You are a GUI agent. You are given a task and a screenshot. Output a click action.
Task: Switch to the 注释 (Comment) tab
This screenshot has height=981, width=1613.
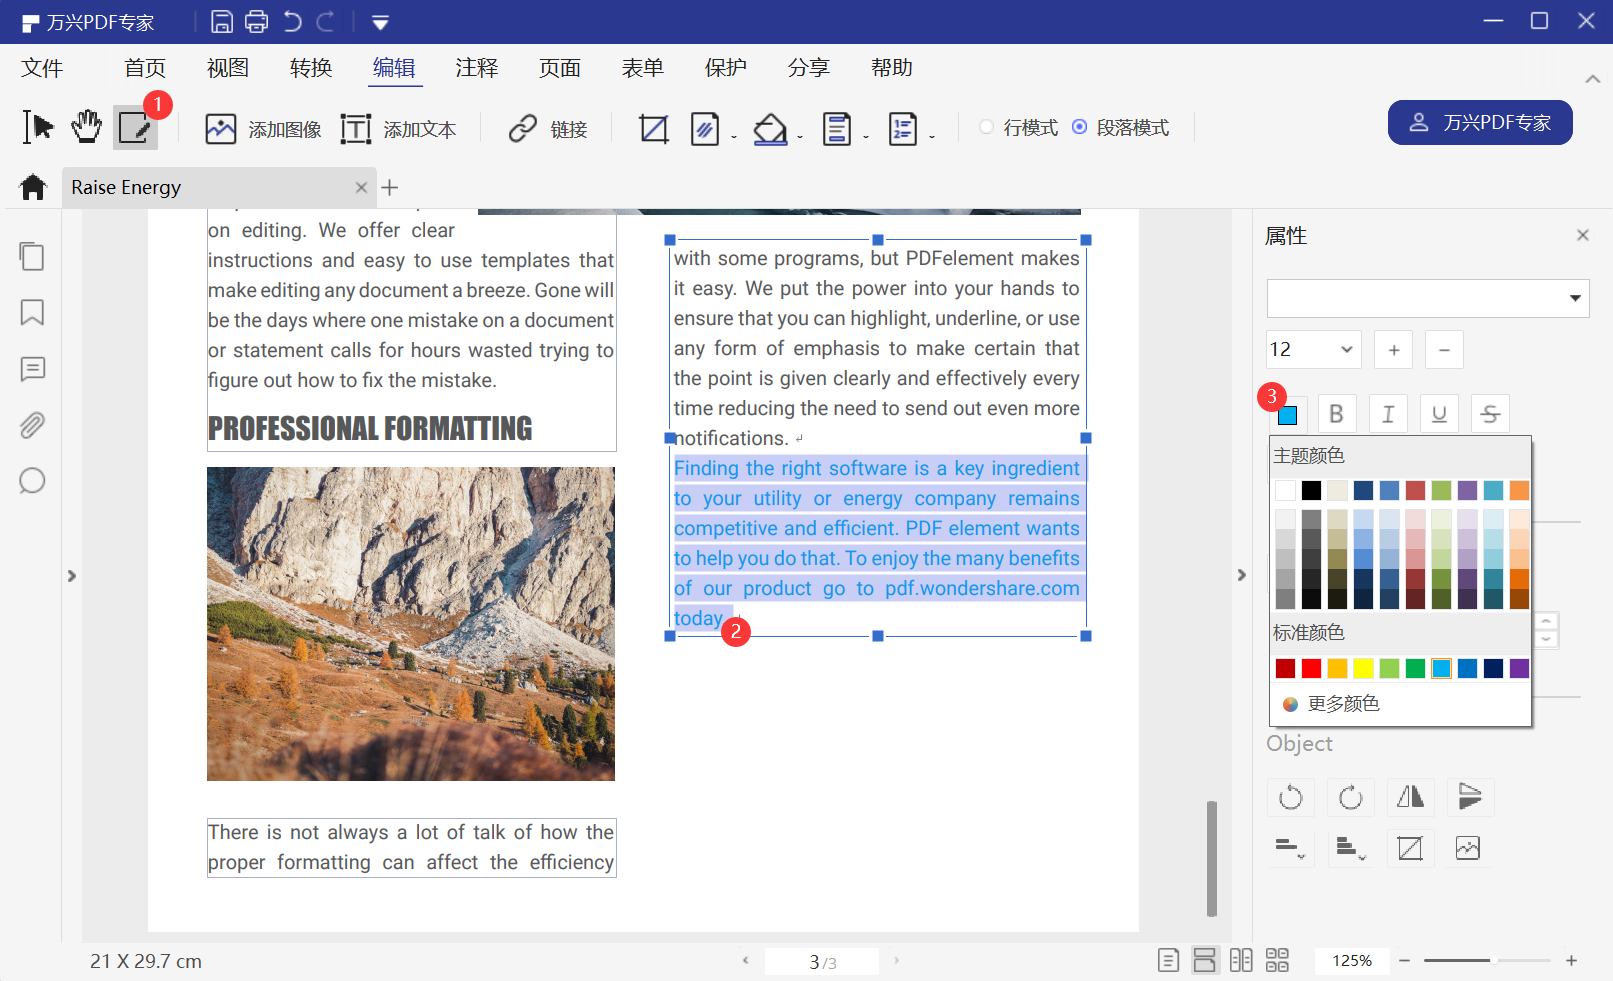coord(477,68)
